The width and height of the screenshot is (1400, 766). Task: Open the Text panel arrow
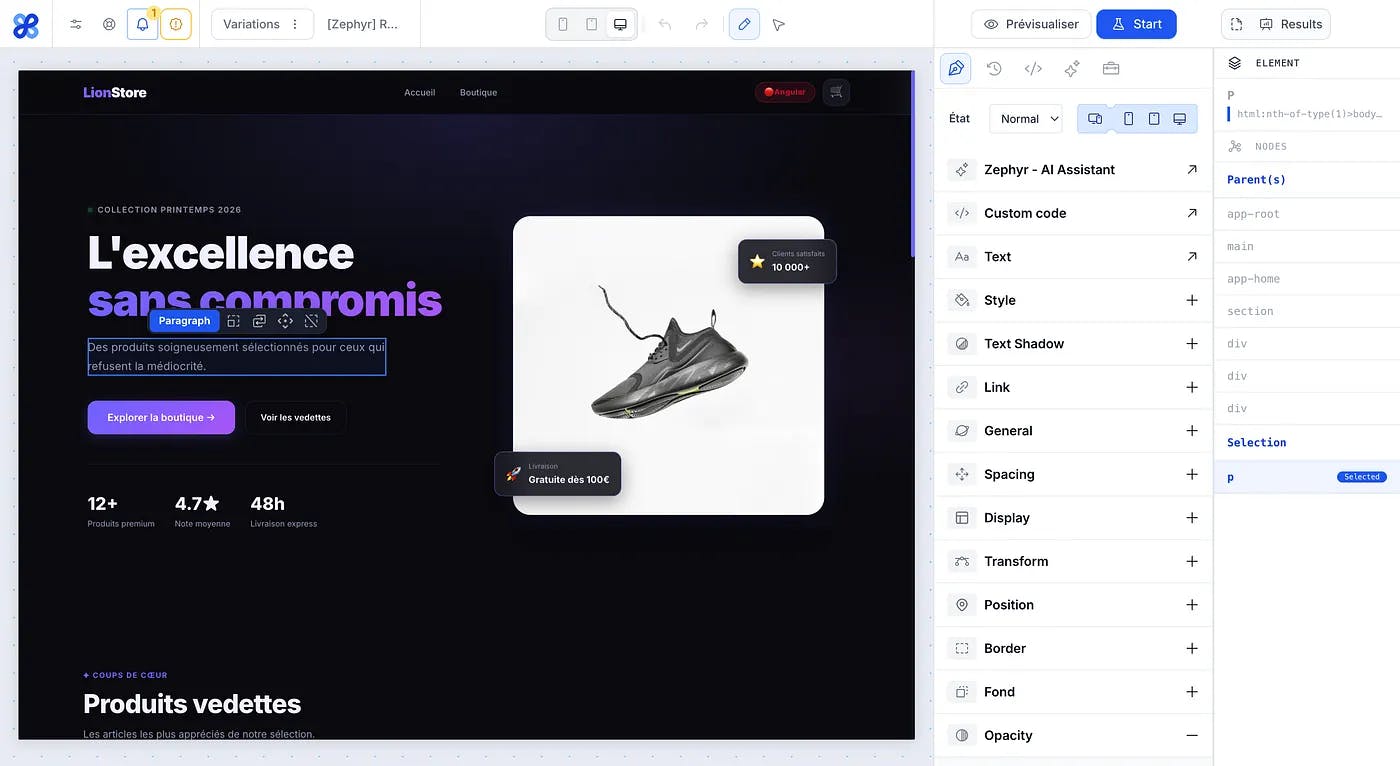point(1191,257)
